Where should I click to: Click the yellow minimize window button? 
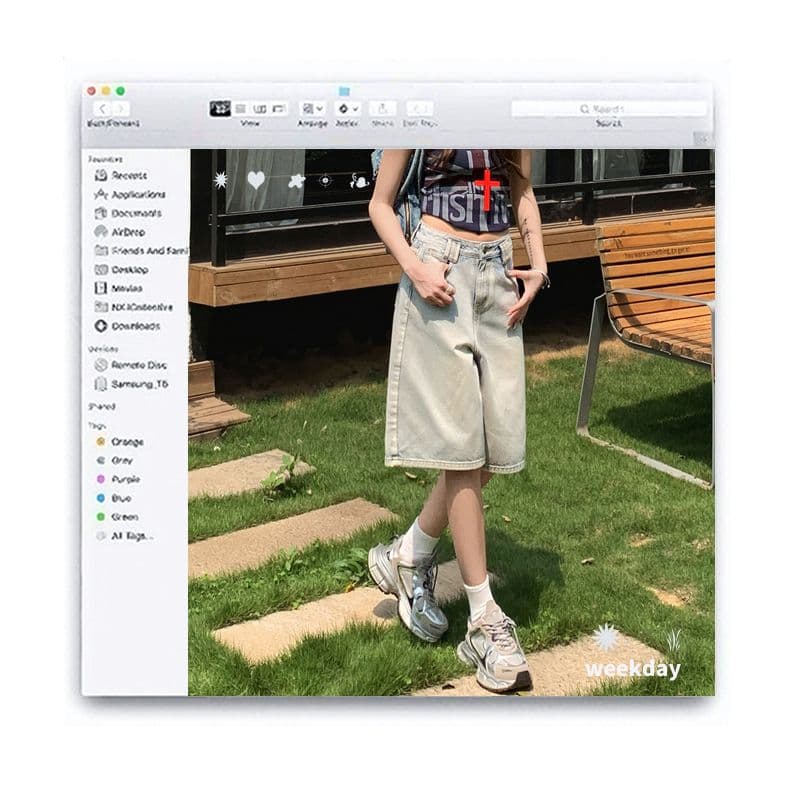[106, 91]
